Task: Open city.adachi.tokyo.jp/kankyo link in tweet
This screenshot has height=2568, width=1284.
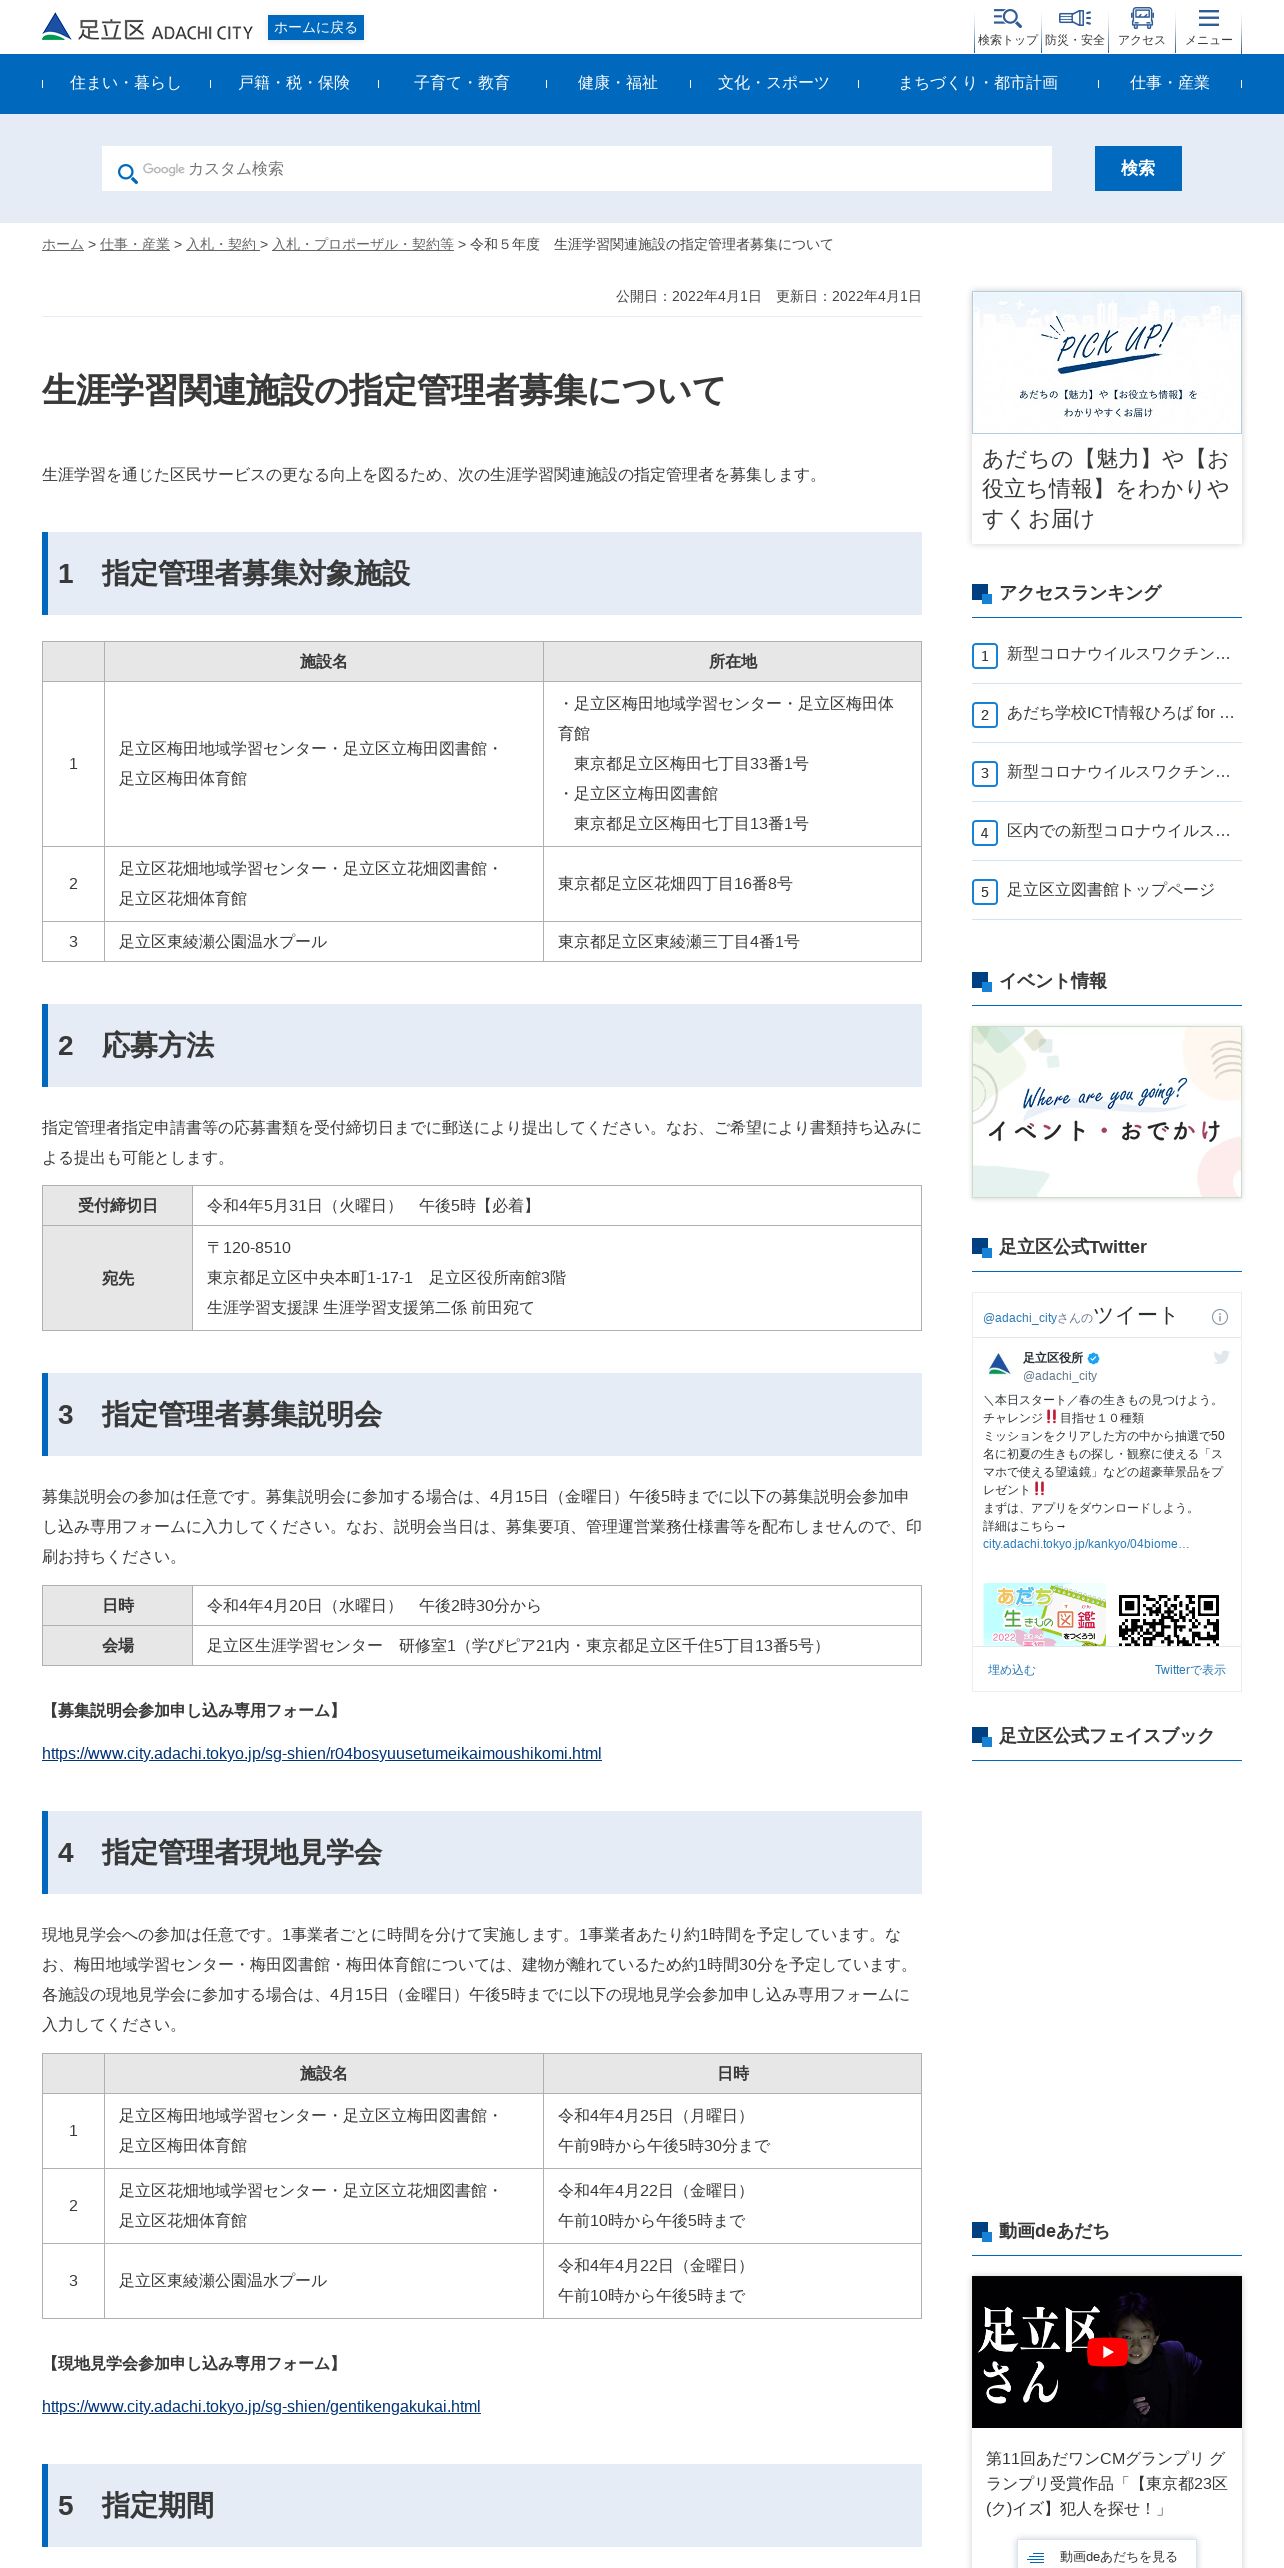Action: coord(1086,1544)
